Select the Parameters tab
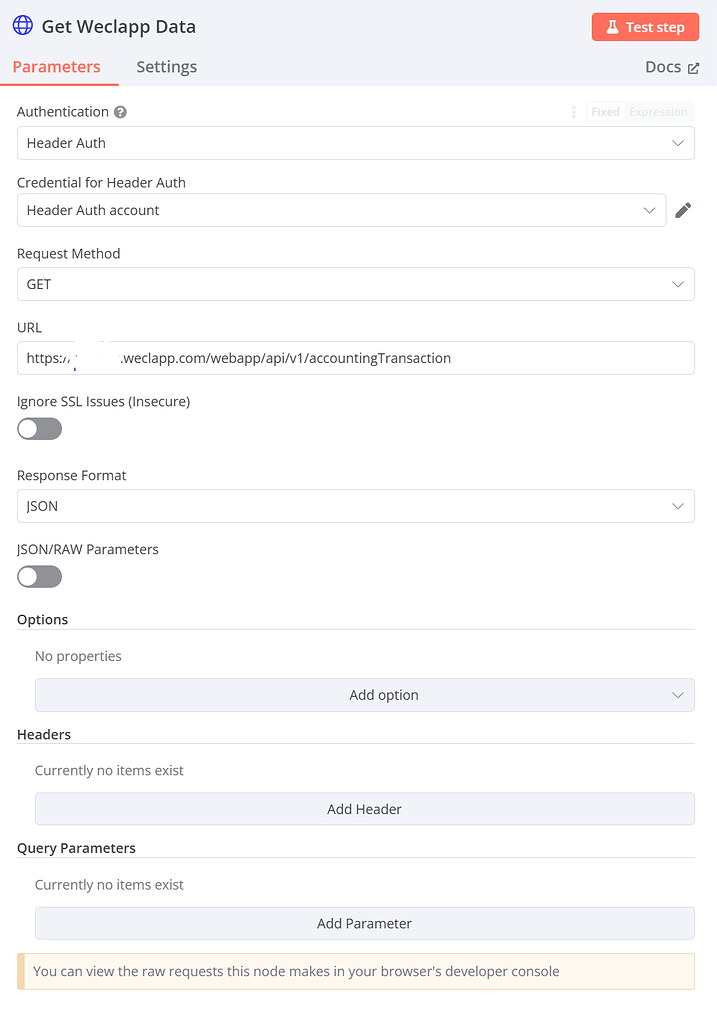Viewport: 717px width, 1024px height. point(57,67)
